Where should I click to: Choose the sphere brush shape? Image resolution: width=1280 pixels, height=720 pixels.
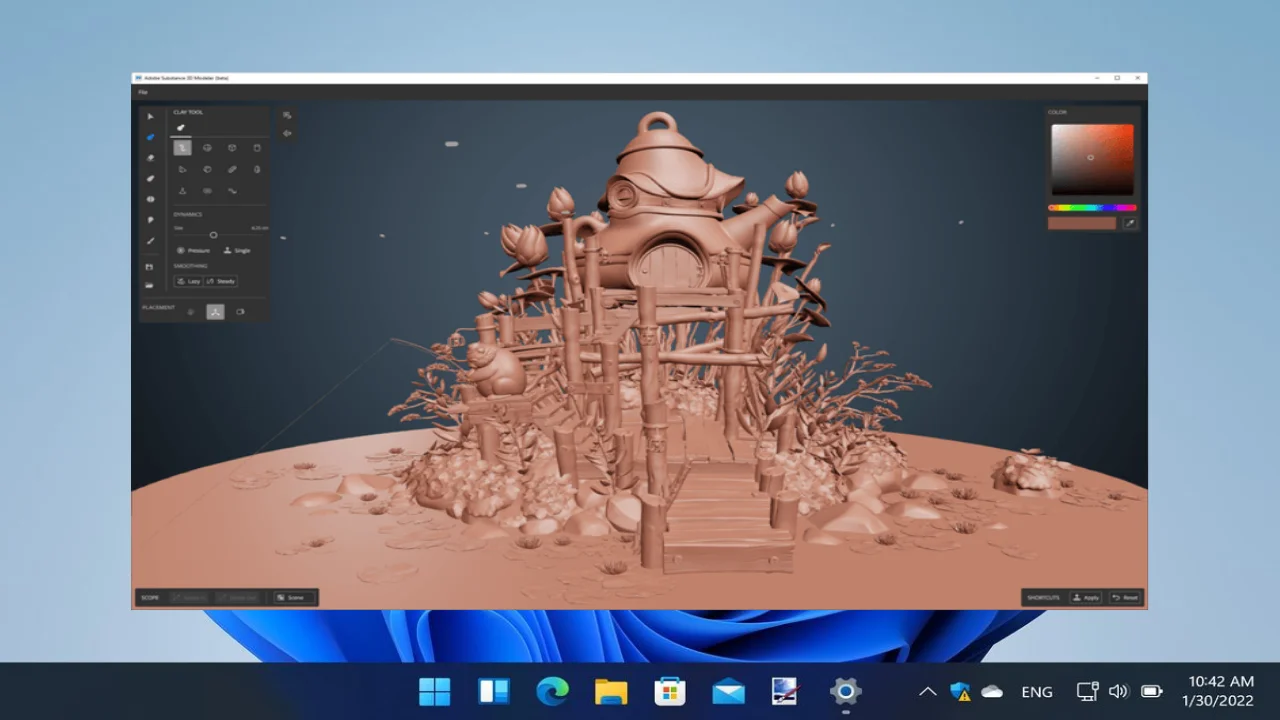pos(207,148)
